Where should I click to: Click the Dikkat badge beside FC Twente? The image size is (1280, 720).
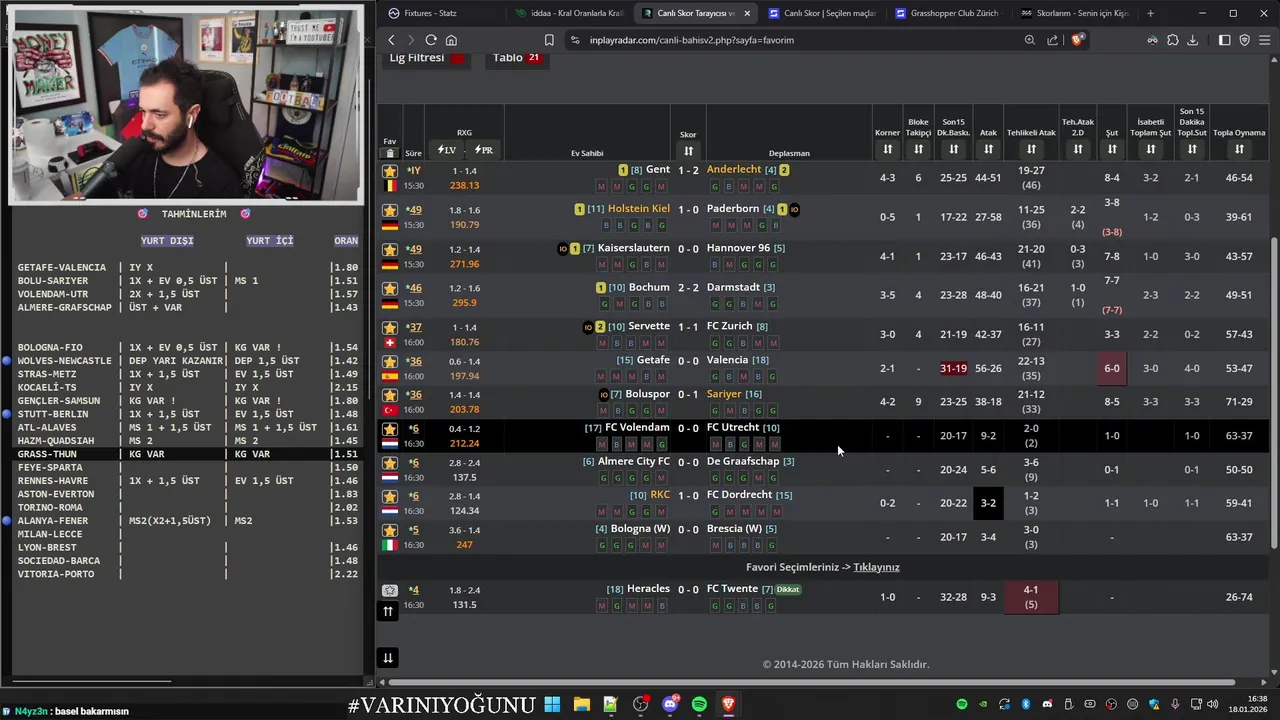(x=788, y=590)
